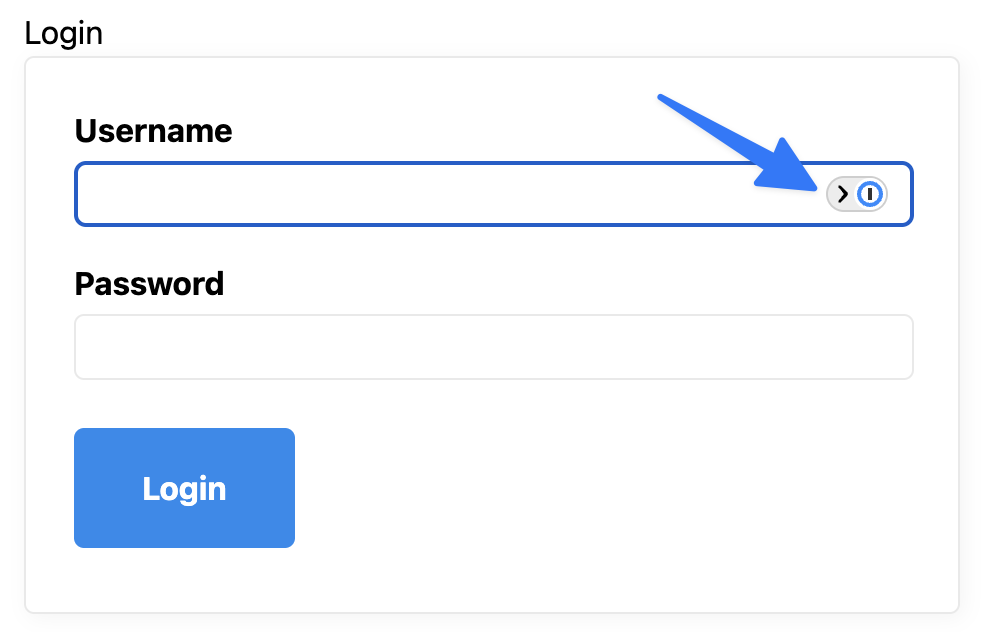984x632 pixels.
Task: Submit the form with the Login button
Action: click(184, 488)
